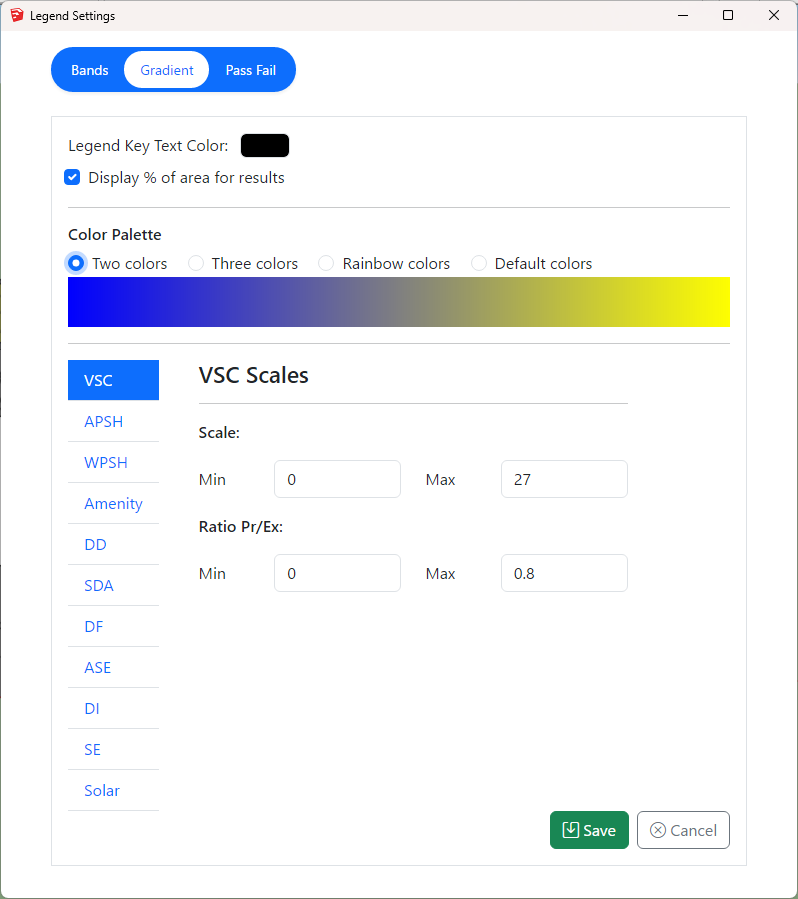Click the Ratio Pr/Ex Max field
The height and width of the screenshot is (899, 798).
click(x=564, y=573)
